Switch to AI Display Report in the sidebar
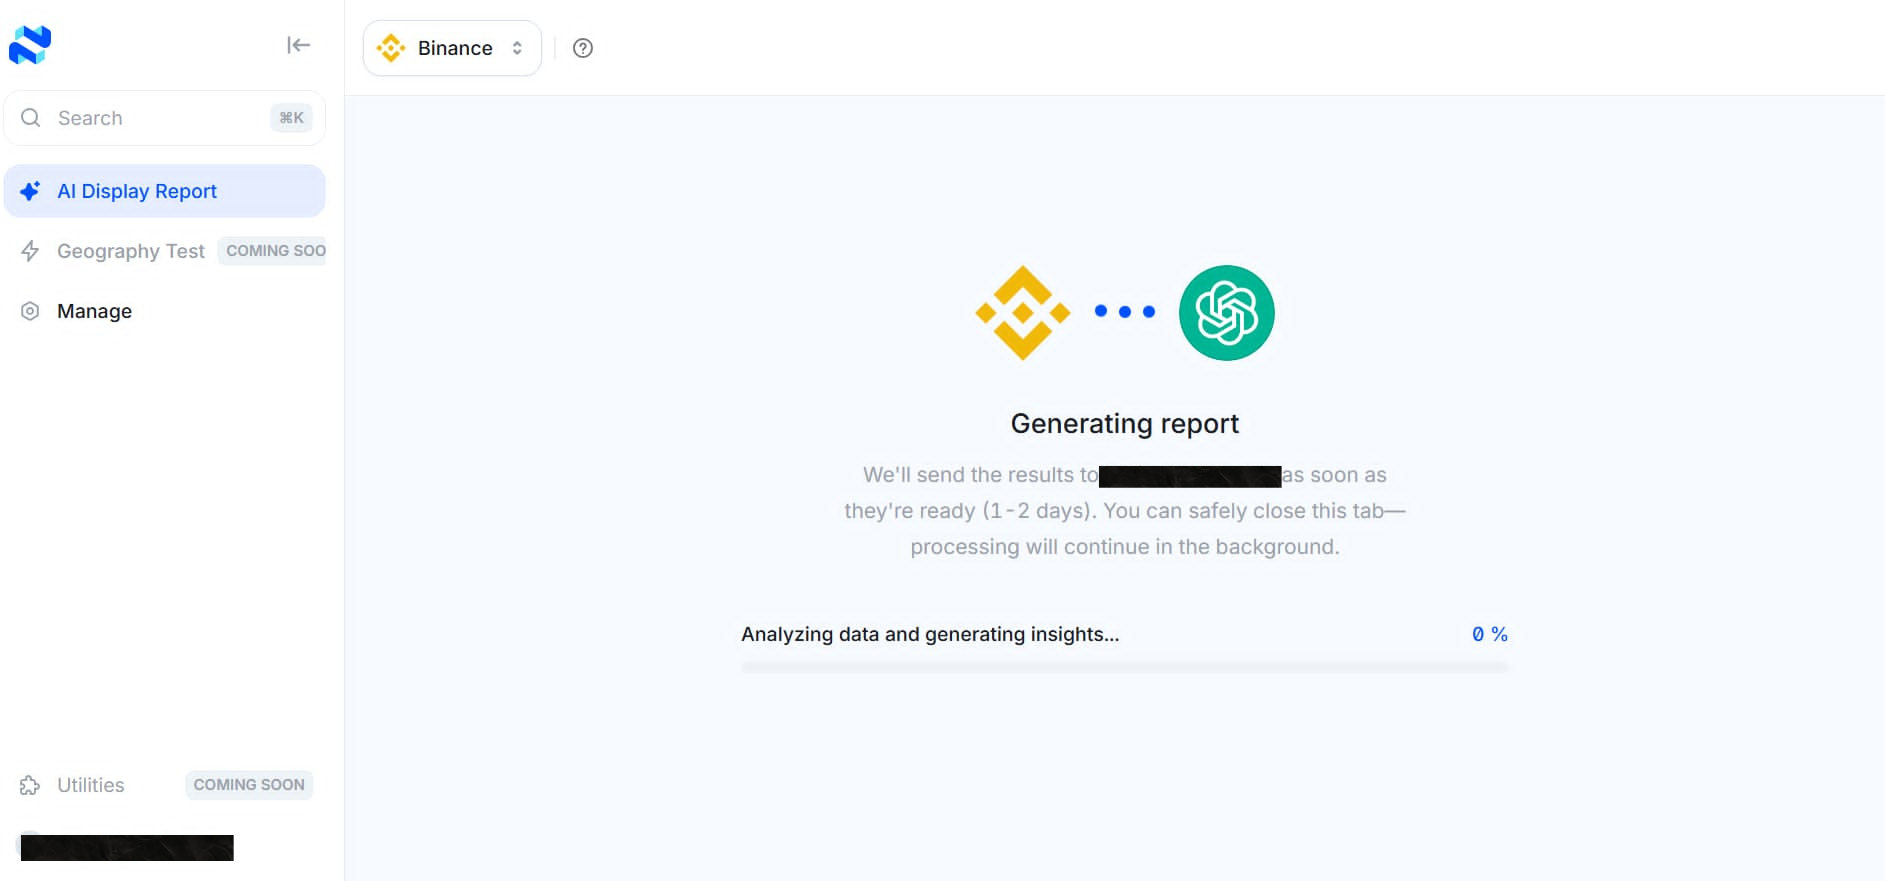This screenshot has height=881, width=1885. click(x=137, y=190)
